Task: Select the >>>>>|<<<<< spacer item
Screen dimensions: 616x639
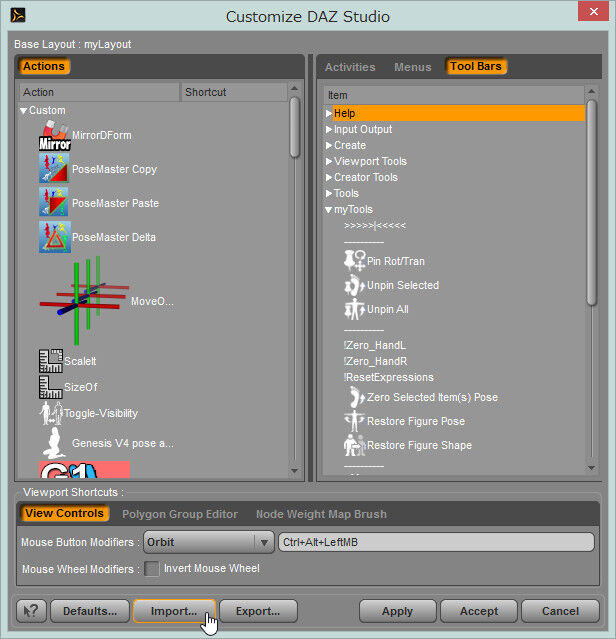Action: point(375,225)
